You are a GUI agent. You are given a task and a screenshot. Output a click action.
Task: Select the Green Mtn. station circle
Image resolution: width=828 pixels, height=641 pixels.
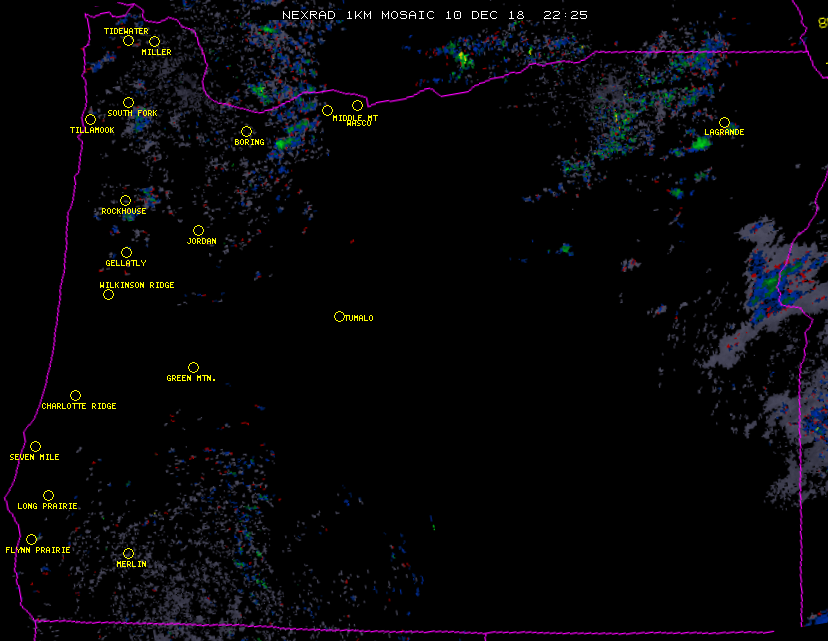pyautogui.click(x=193, y=367)
